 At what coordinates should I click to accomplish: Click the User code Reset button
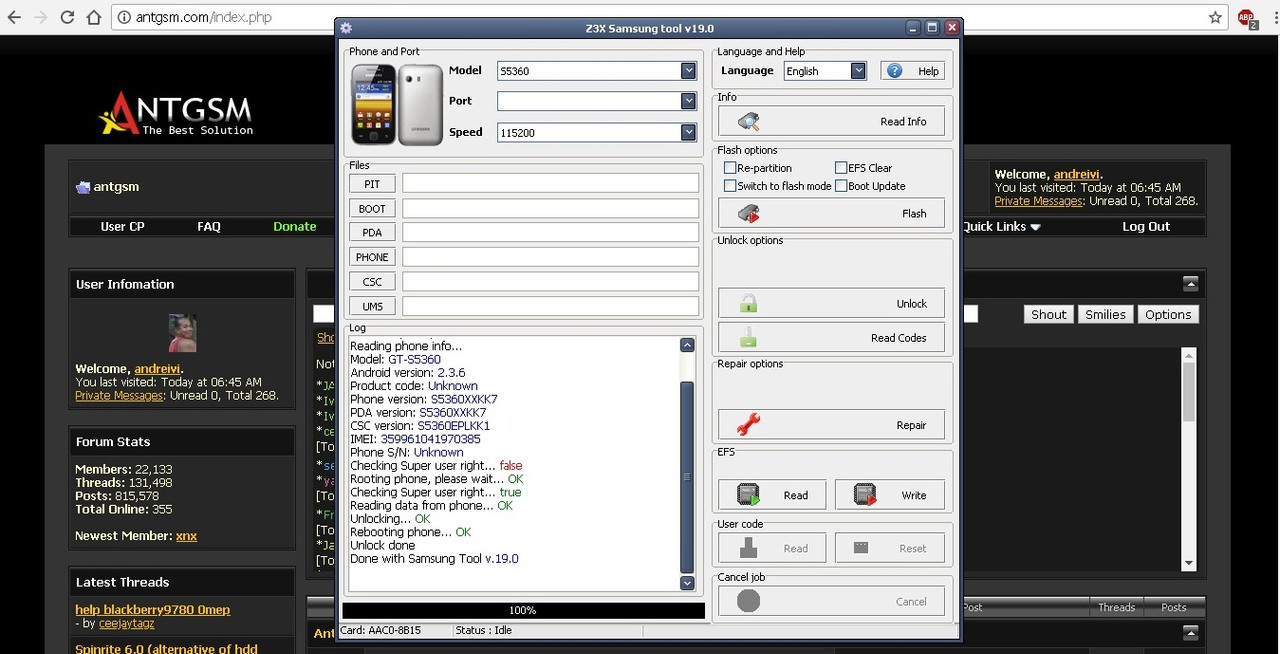[889, 548]
